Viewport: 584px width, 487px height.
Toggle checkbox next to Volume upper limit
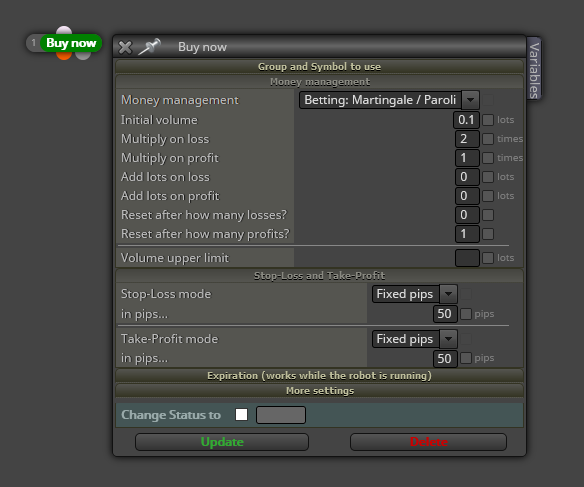pos(488,258)
